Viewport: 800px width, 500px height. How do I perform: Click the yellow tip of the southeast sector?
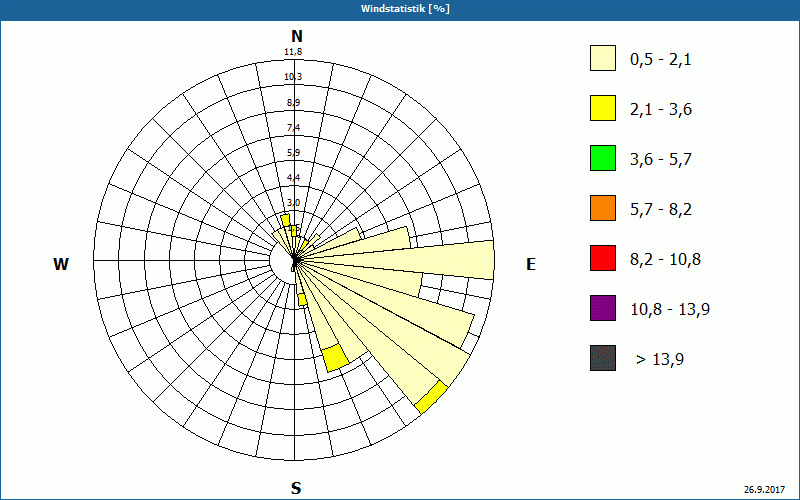[x=431, y=397]
